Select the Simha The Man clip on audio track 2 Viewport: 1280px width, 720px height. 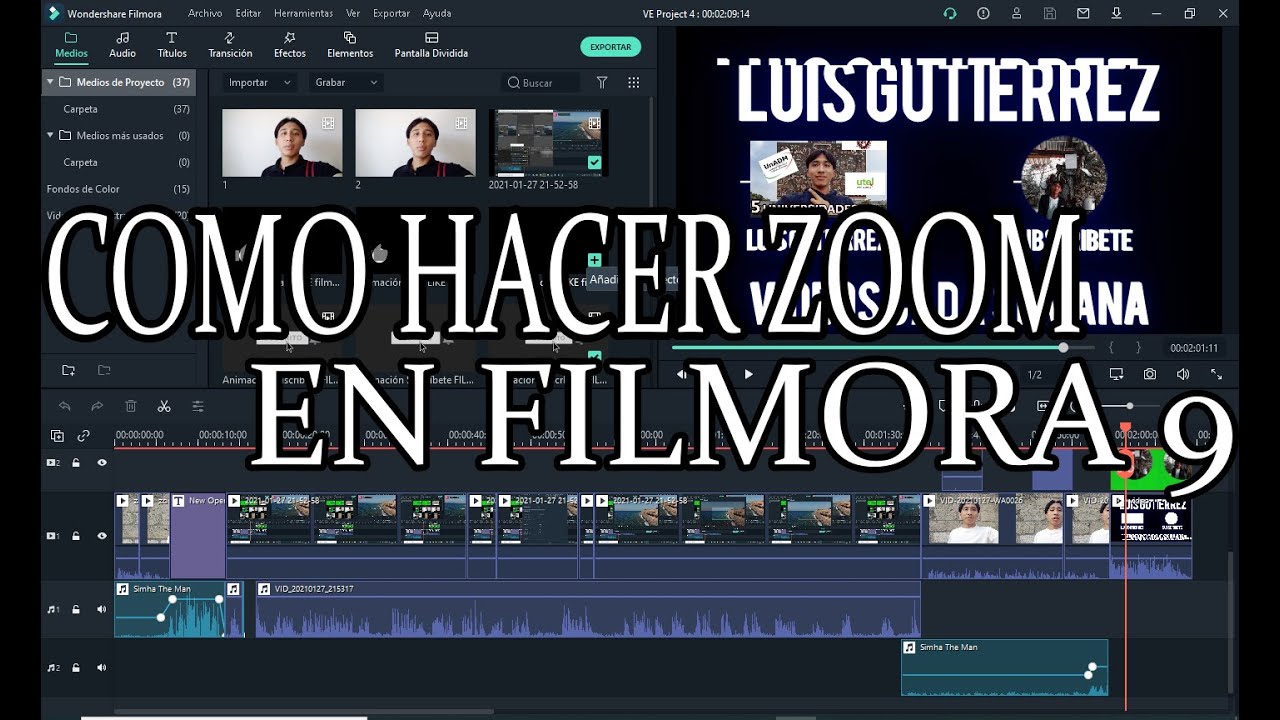[x=1005, y=667]
